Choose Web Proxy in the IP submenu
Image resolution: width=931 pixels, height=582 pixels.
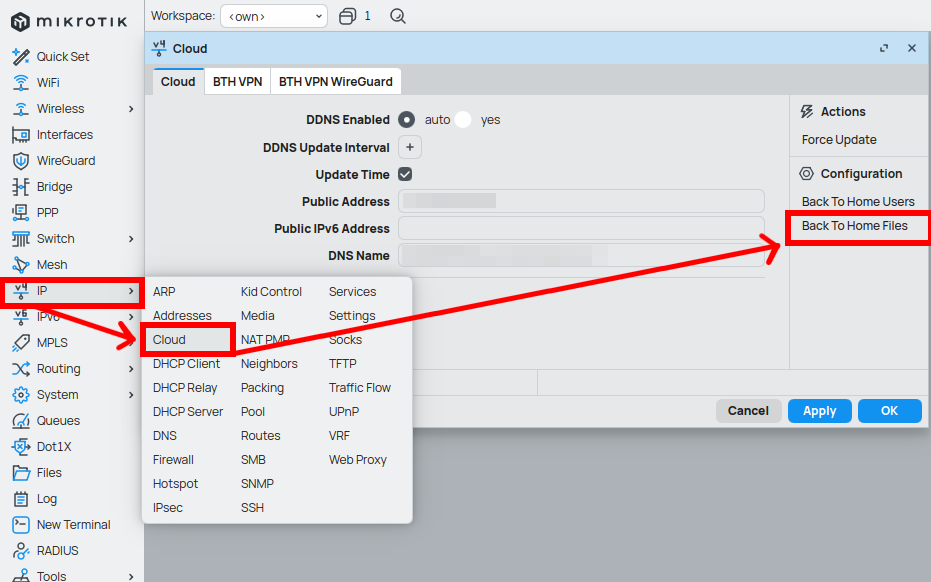click(x=357, y=460)
